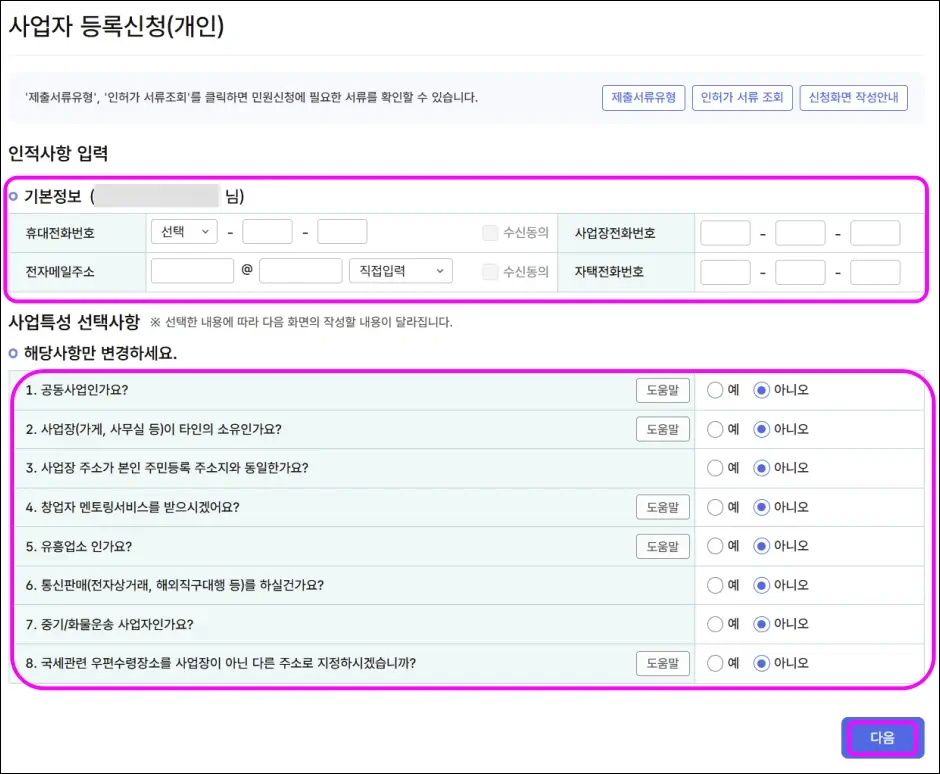Focus middle 자택전화번호 field
940x774 pixels.
(x=800, y=272)
